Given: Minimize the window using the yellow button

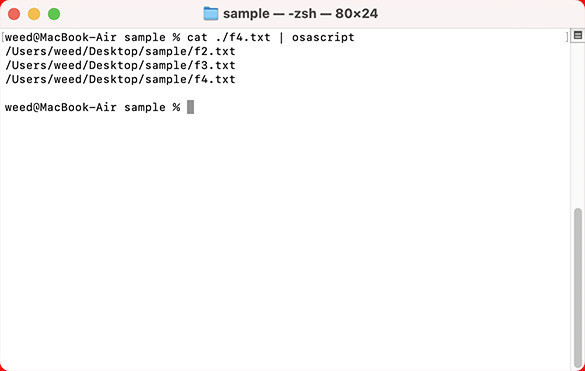Looking at the screenshot, I should 34,14.
